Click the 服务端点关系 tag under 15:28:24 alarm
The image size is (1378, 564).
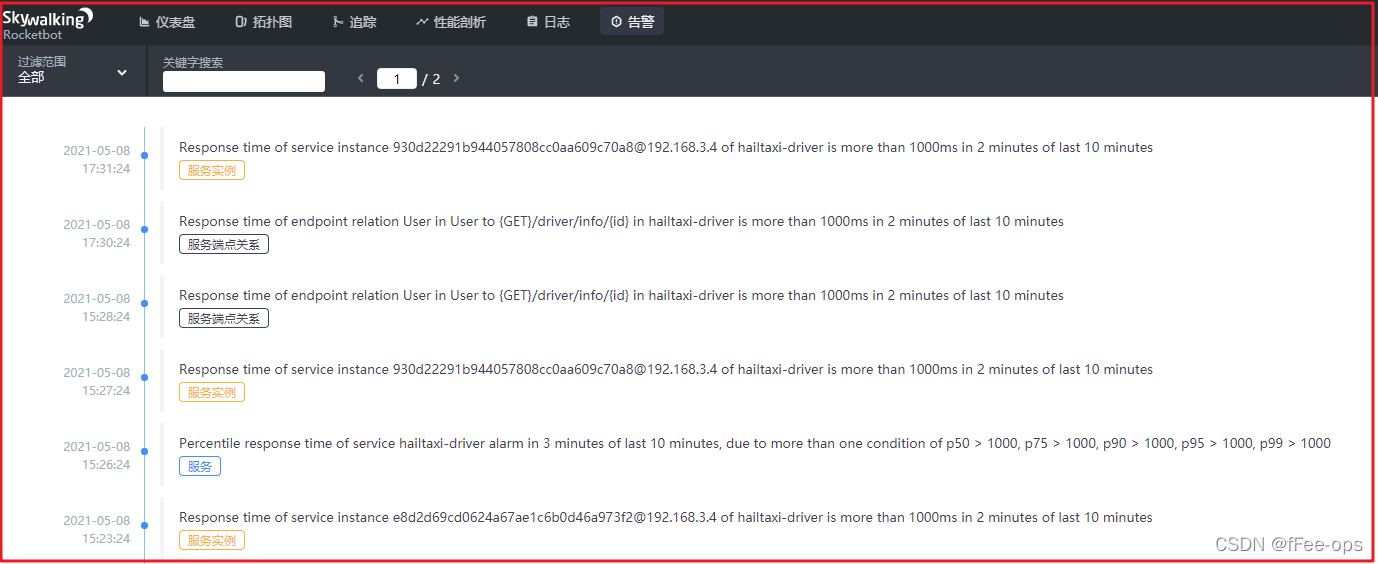224,318
